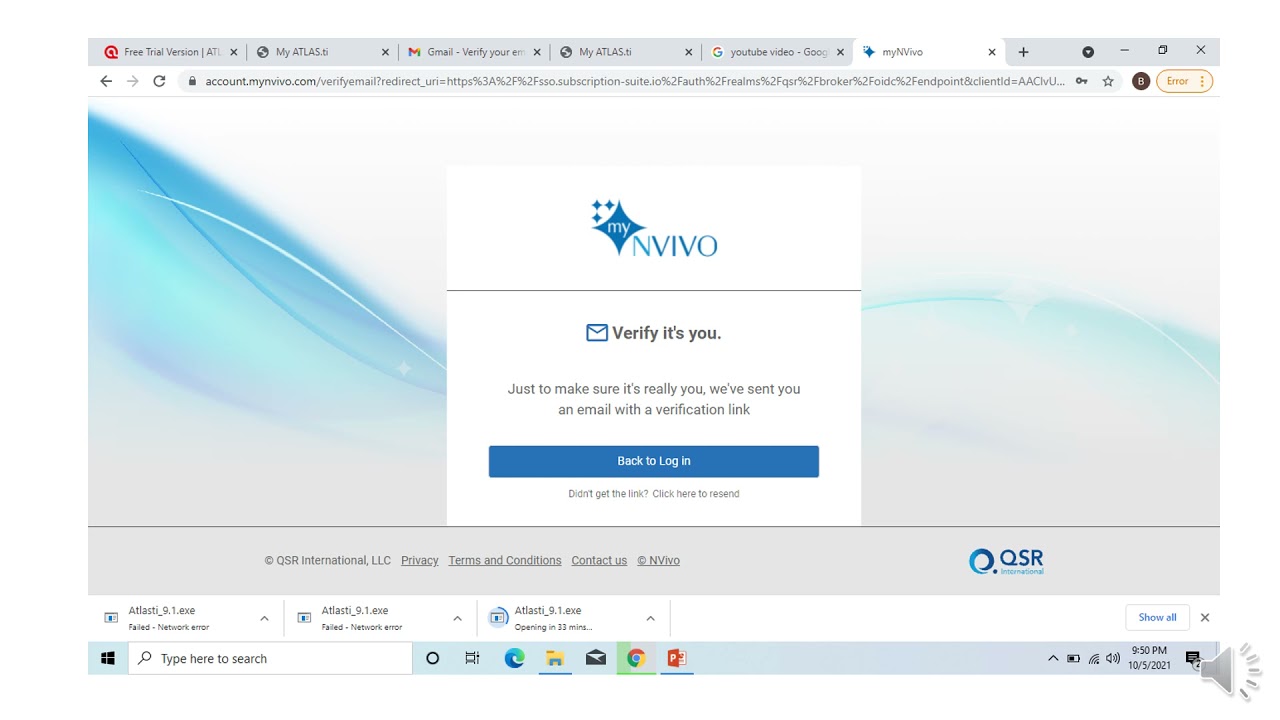The width and height of the screenshot is (1280, 720).
Task: Switch to second My ATLAS.ti tab
Action: click(x=626, y=52)
